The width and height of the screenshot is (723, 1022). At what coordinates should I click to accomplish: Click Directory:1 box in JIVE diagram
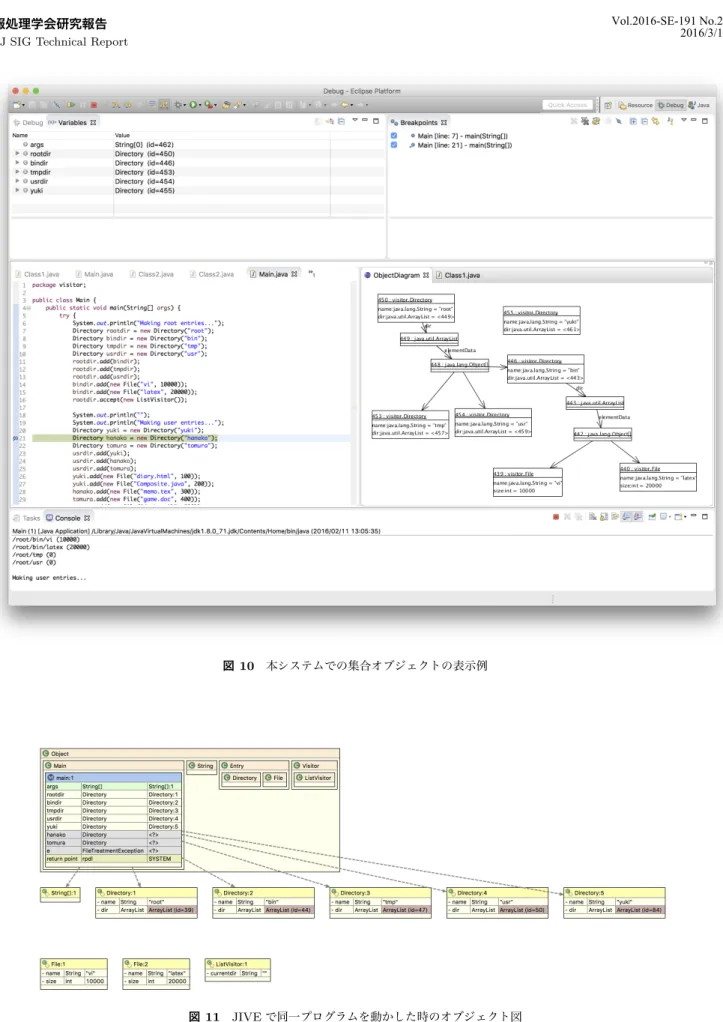point(146,903)
